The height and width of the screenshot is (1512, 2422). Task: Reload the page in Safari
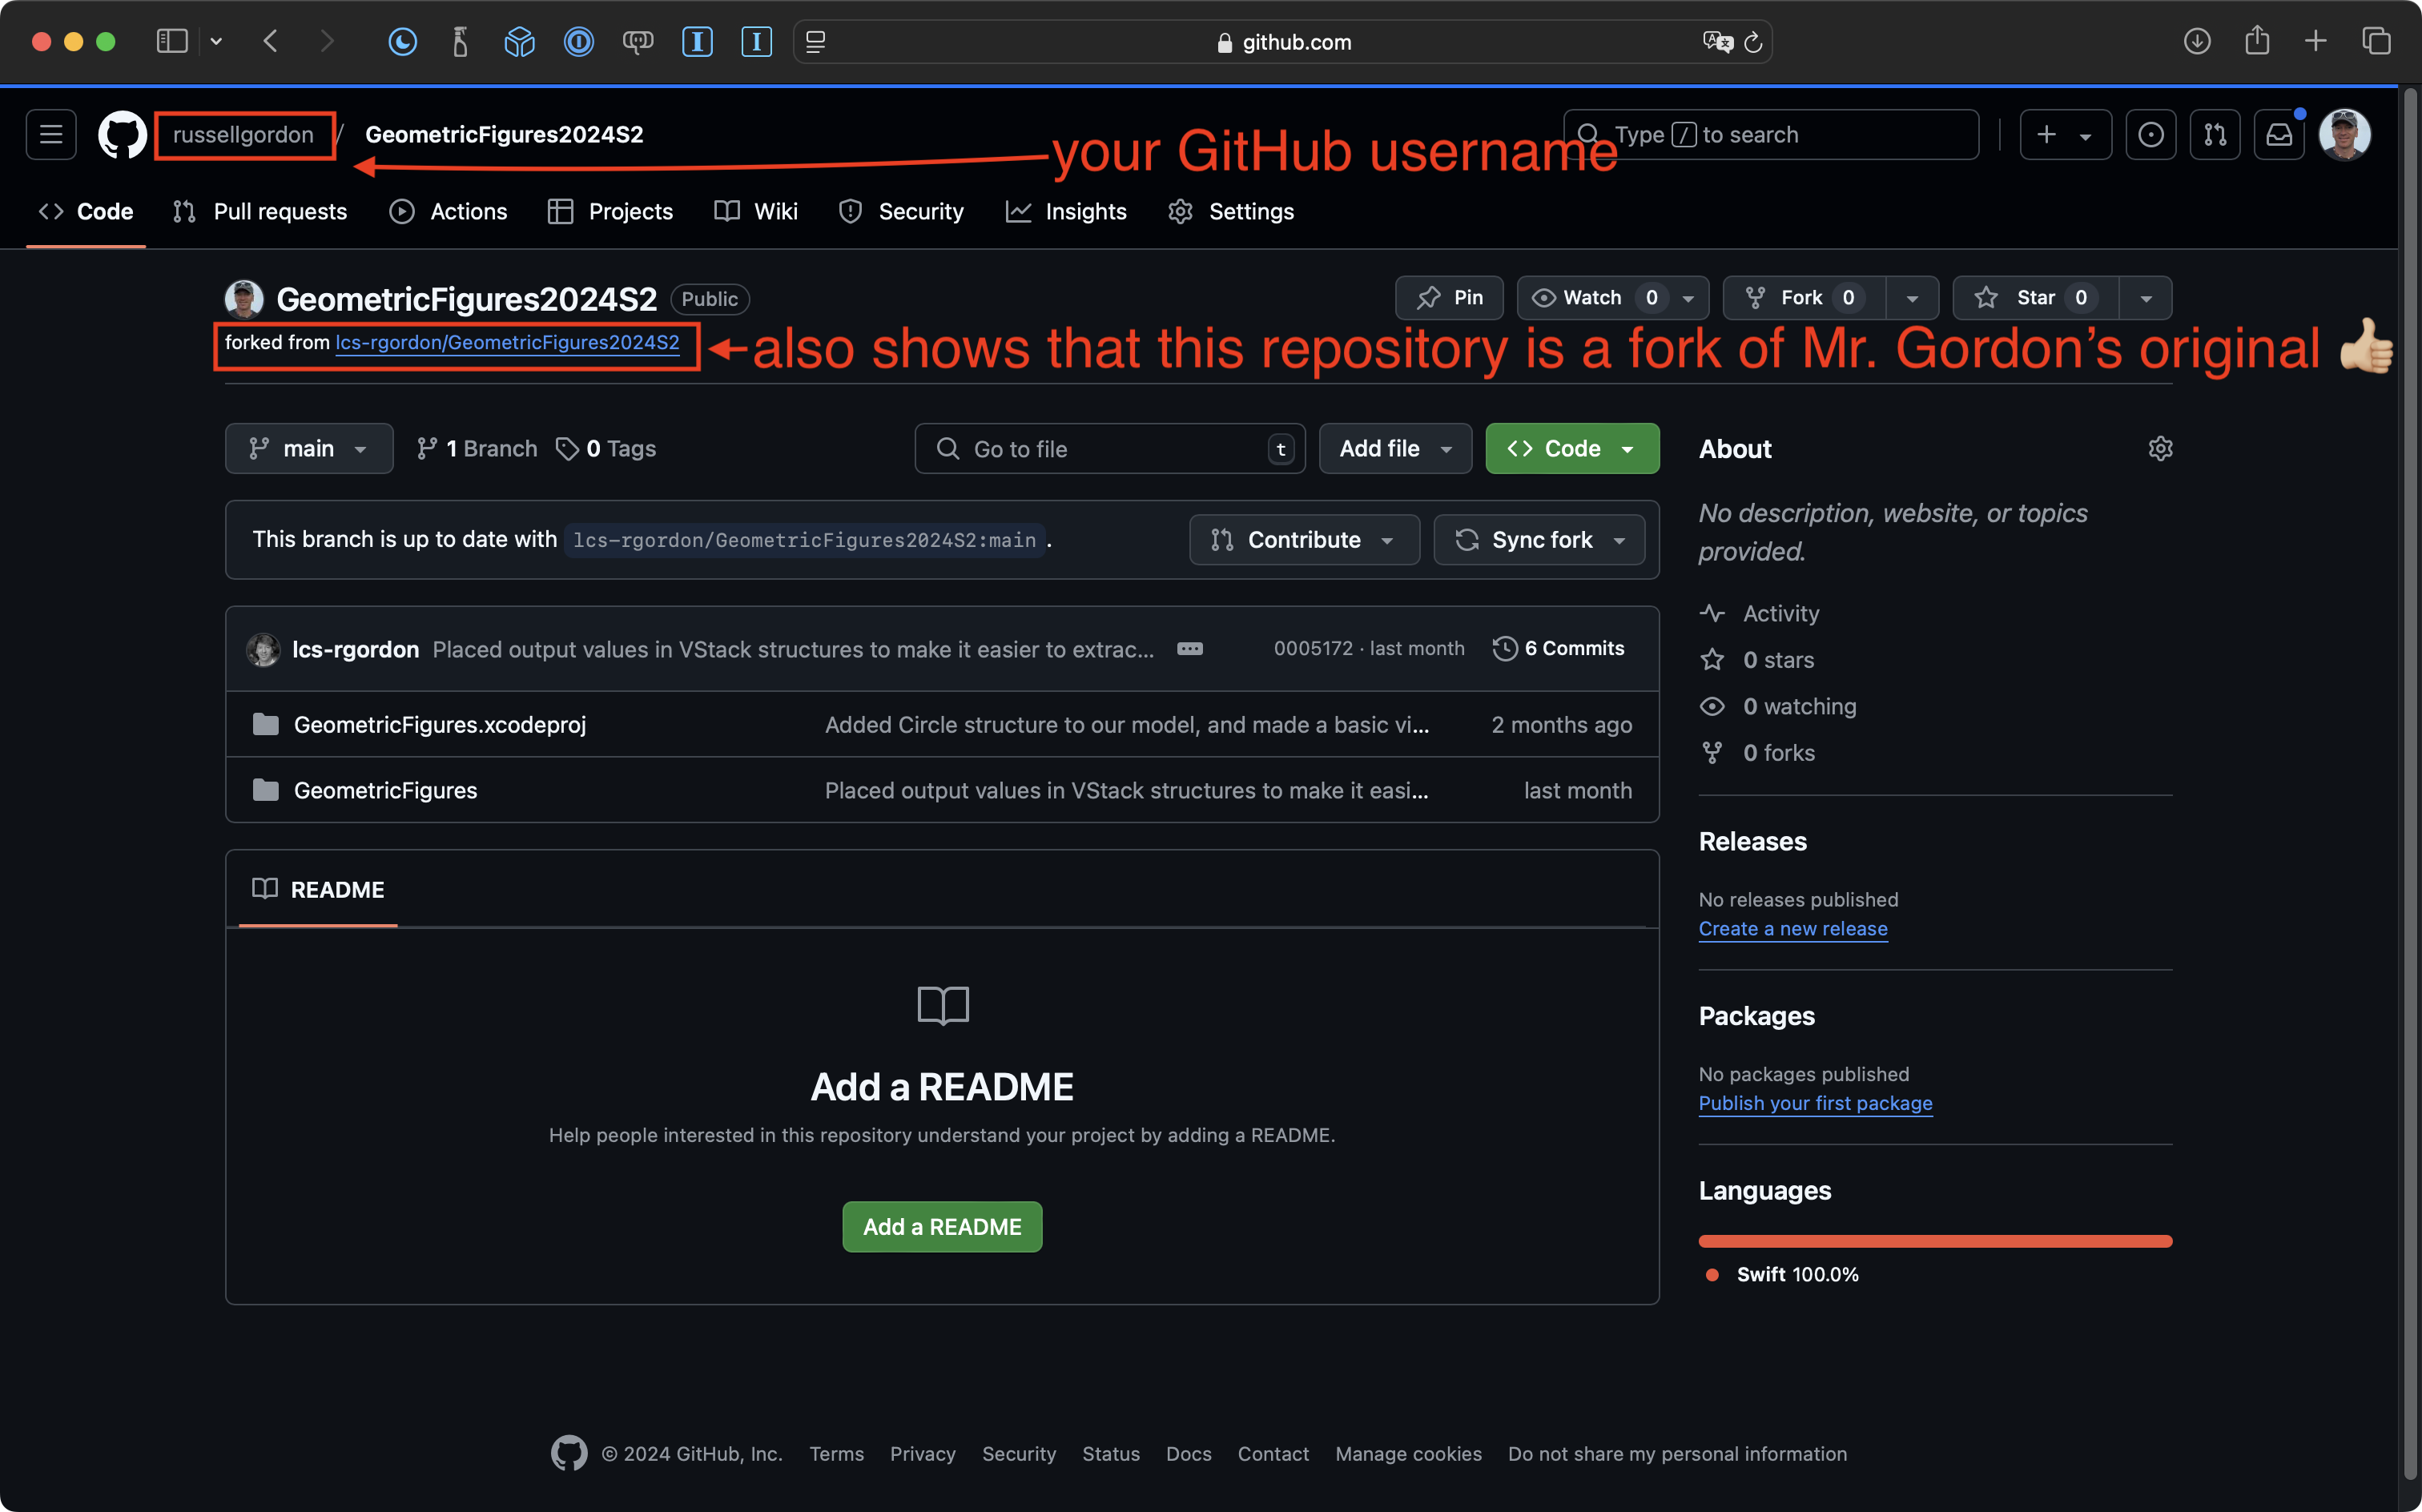pos(1752,42)
